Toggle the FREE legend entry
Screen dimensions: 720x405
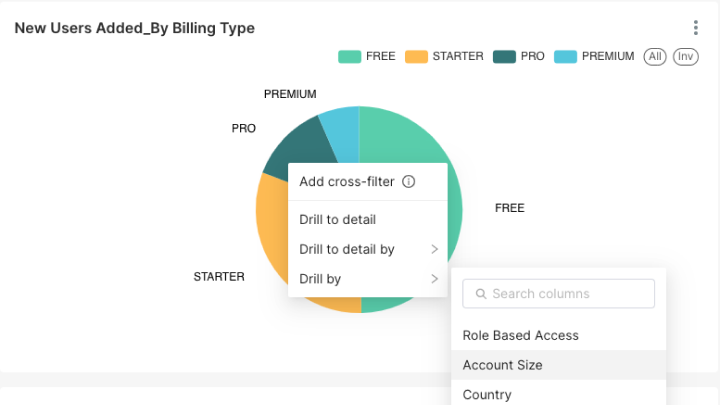pyautogui.click(x=367, y=56)
